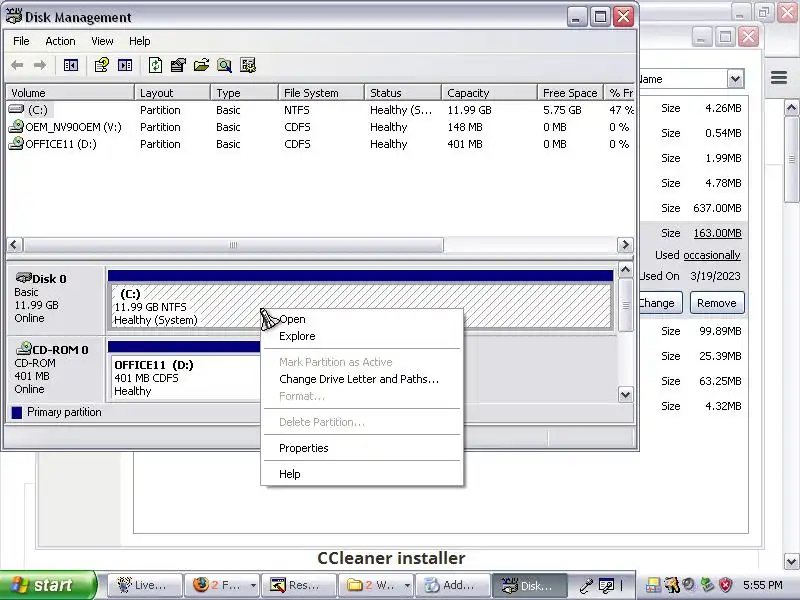Open the Action menu
This screenshot has width=800, height=600.
[60, 41]
